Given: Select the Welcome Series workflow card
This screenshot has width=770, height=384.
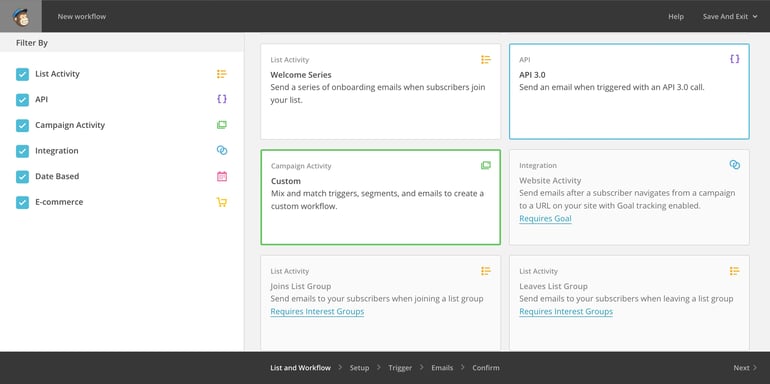Looking at the screenshot, I should pyautogui.click(x=381, y=92).
